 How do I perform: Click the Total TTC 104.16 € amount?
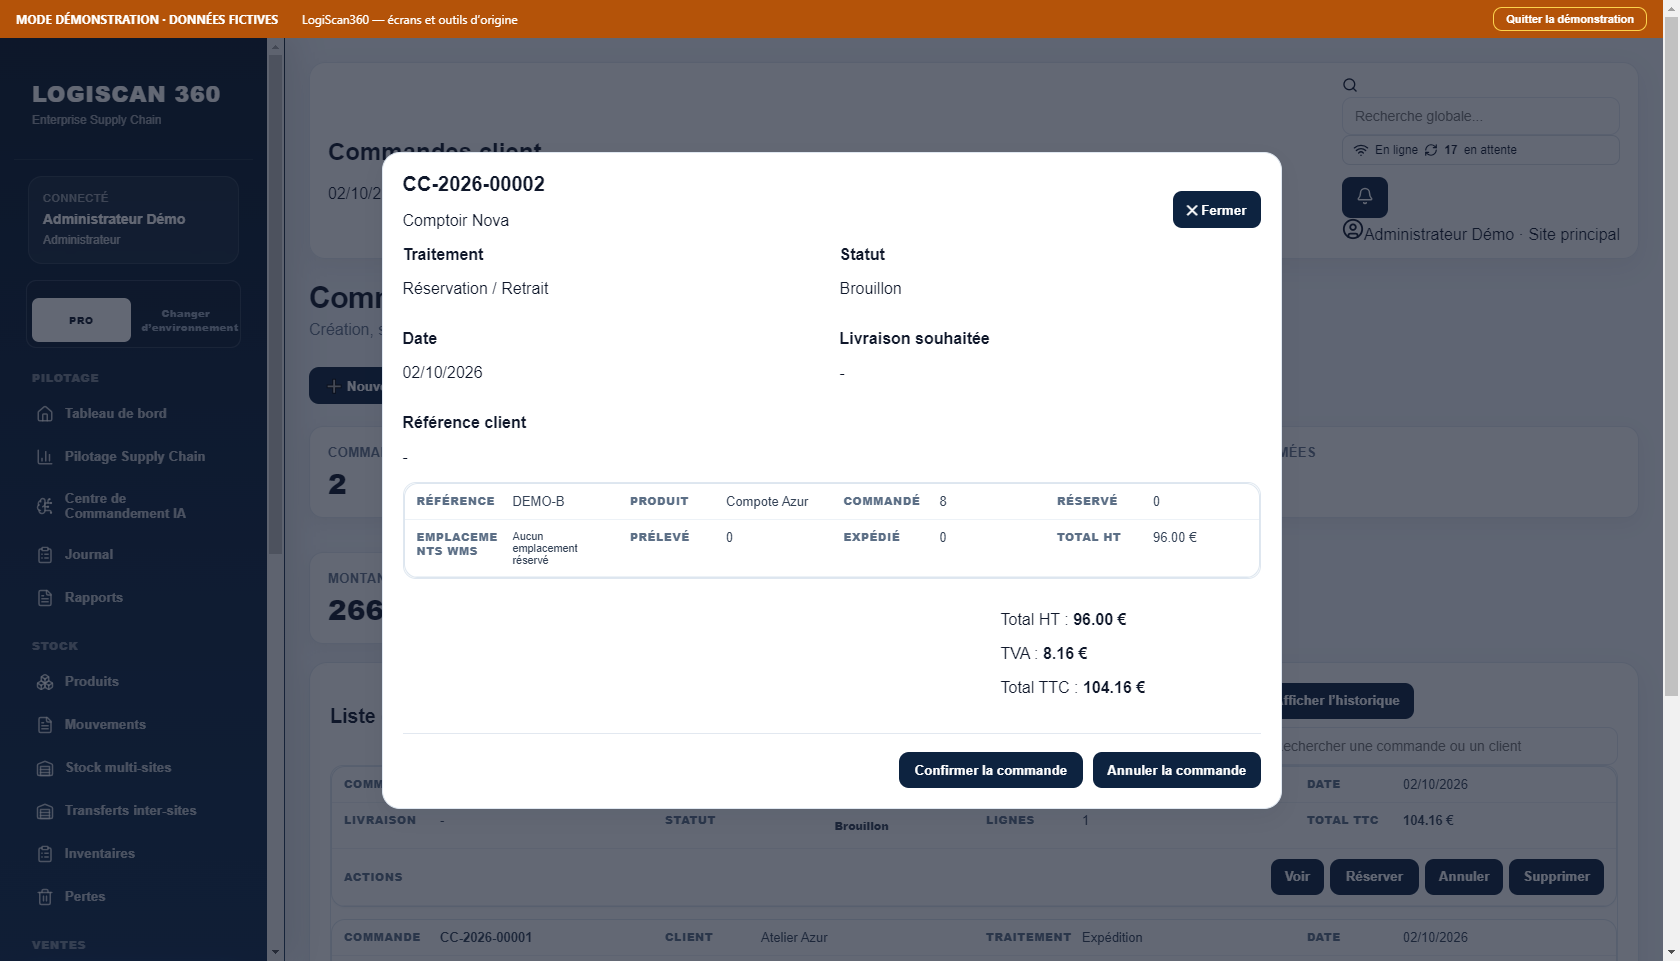coord(1114,688)
